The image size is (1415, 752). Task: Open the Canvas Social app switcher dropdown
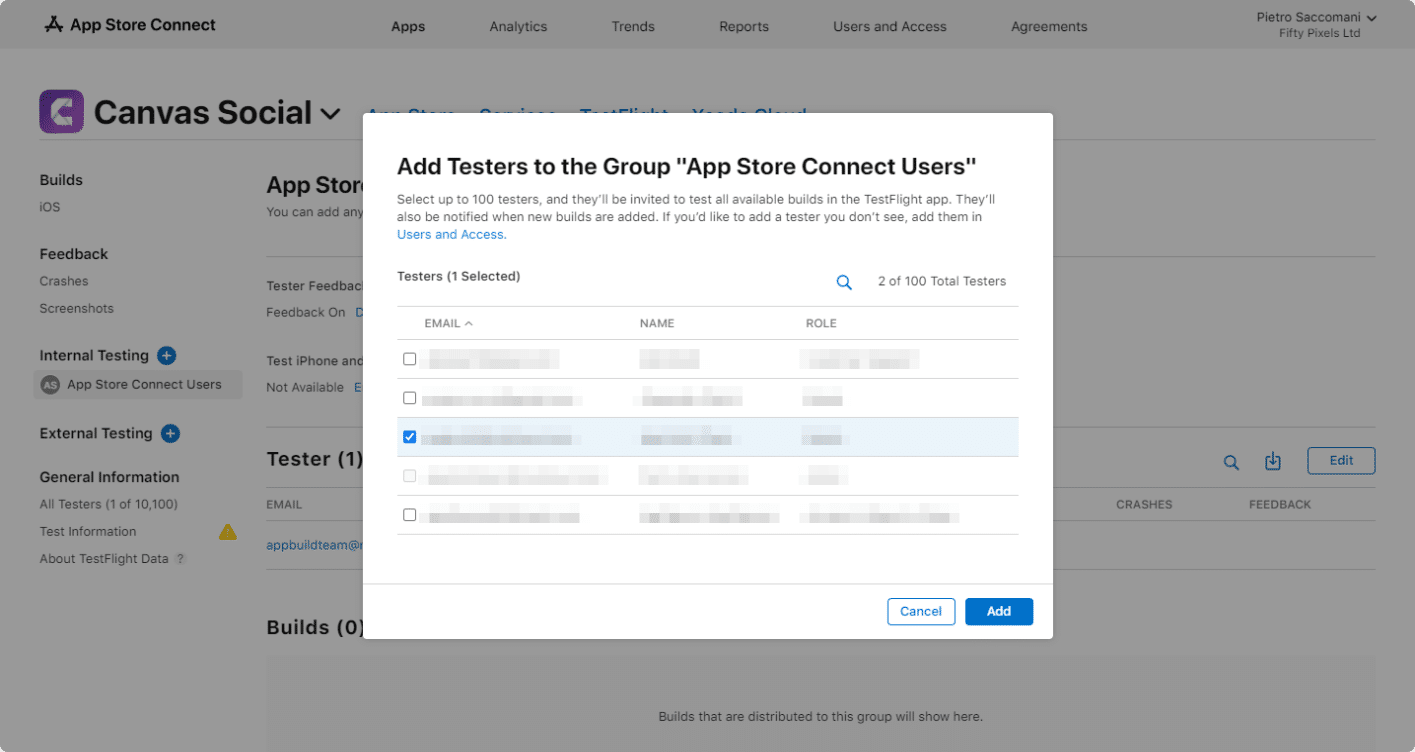click(331, 114)
